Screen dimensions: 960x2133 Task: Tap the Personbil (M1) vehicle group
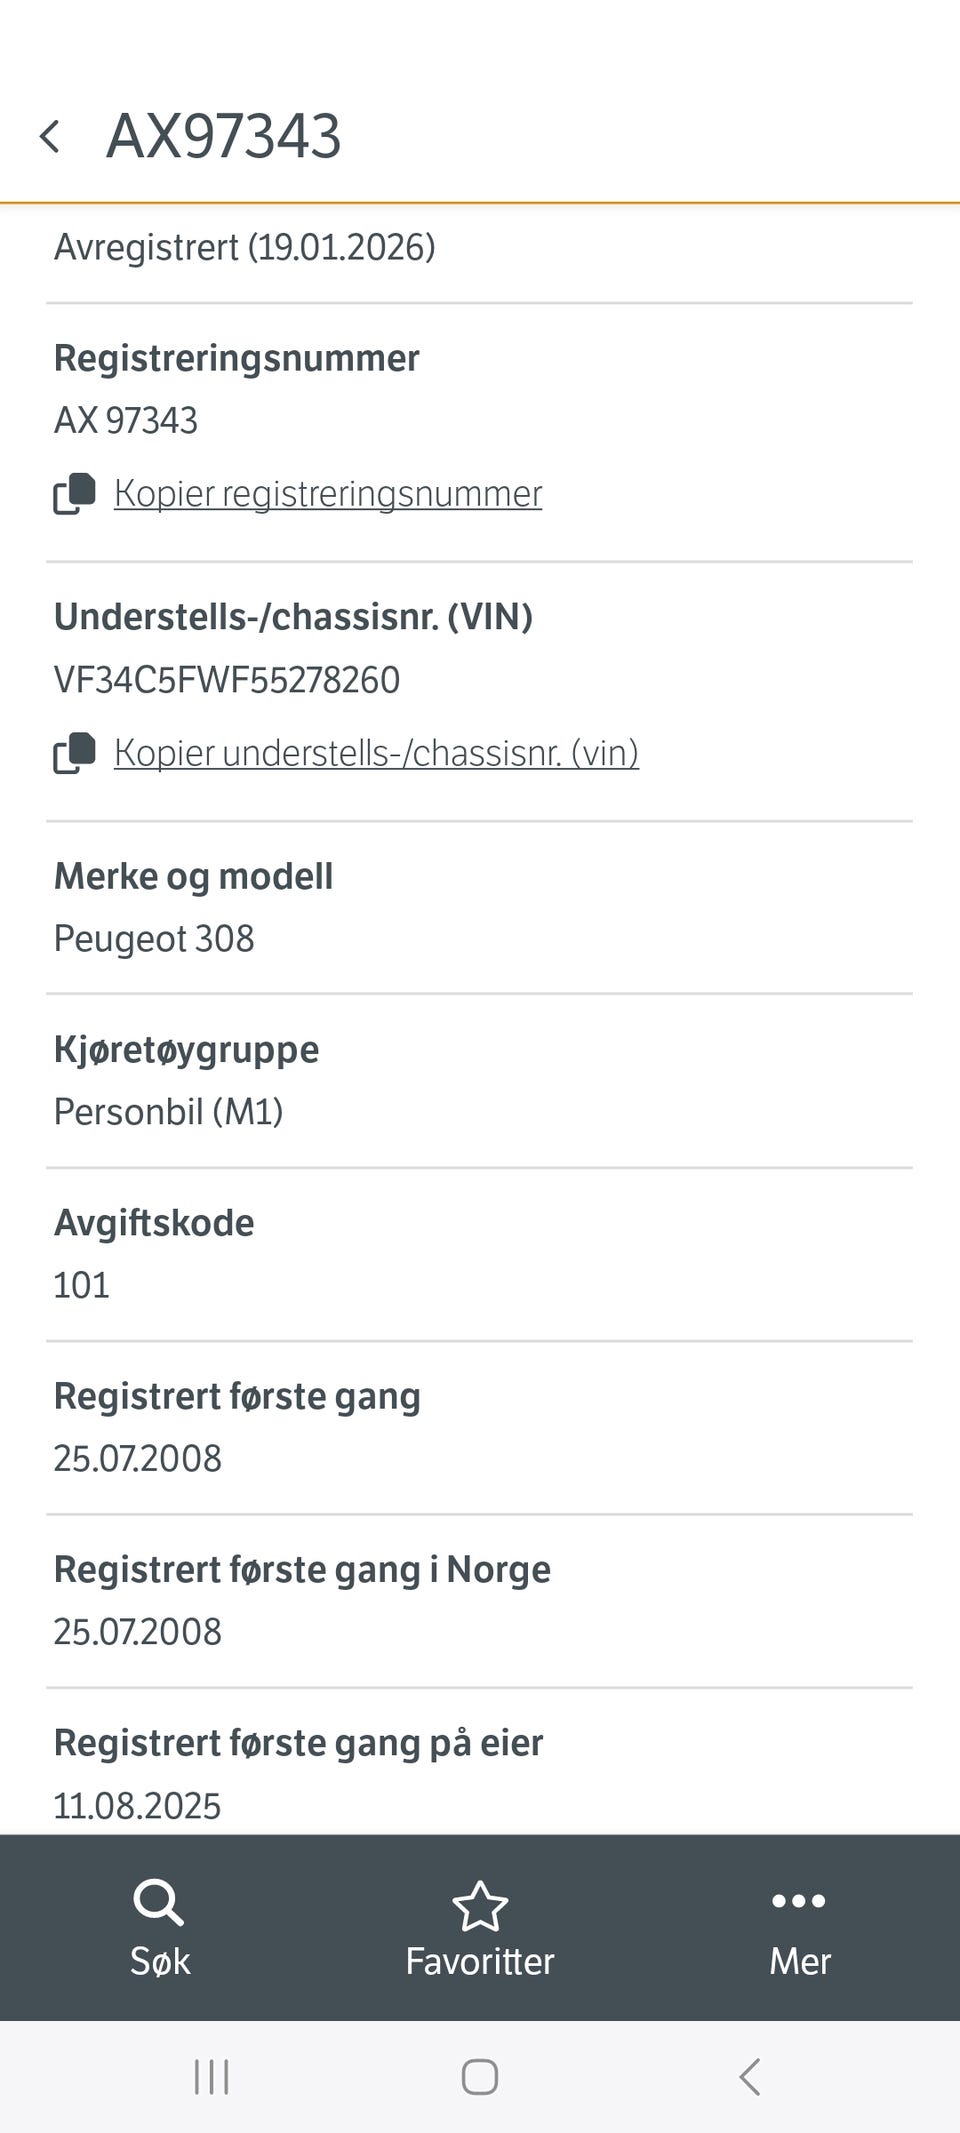(x=168, y=1112)
